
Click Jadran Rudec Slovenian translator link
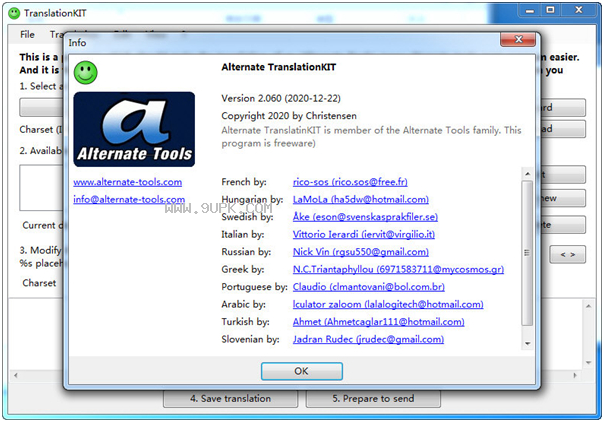coord(368,339)
